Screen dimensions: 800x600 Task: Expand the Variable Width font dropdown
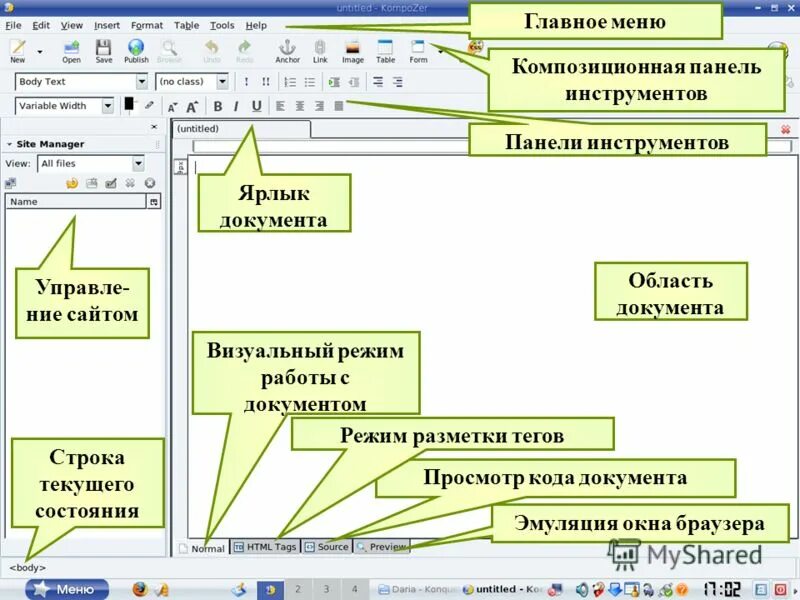pos(108,106)
